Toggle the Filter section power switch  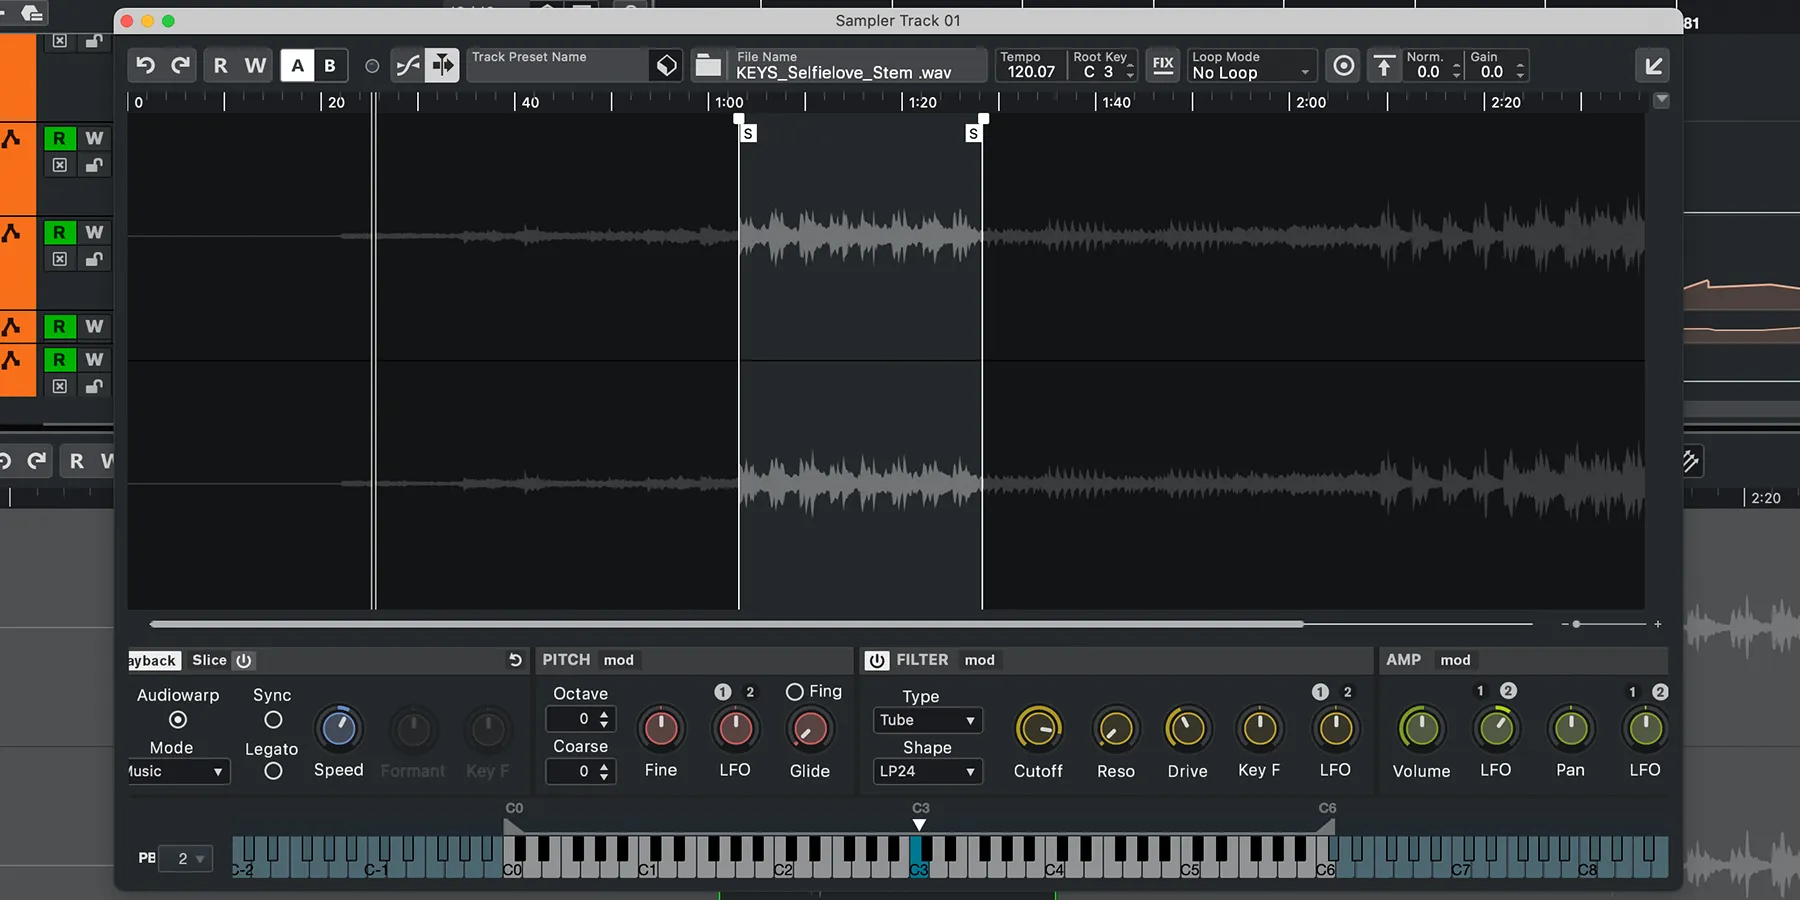pyautogui.click(x=877, y=660)
